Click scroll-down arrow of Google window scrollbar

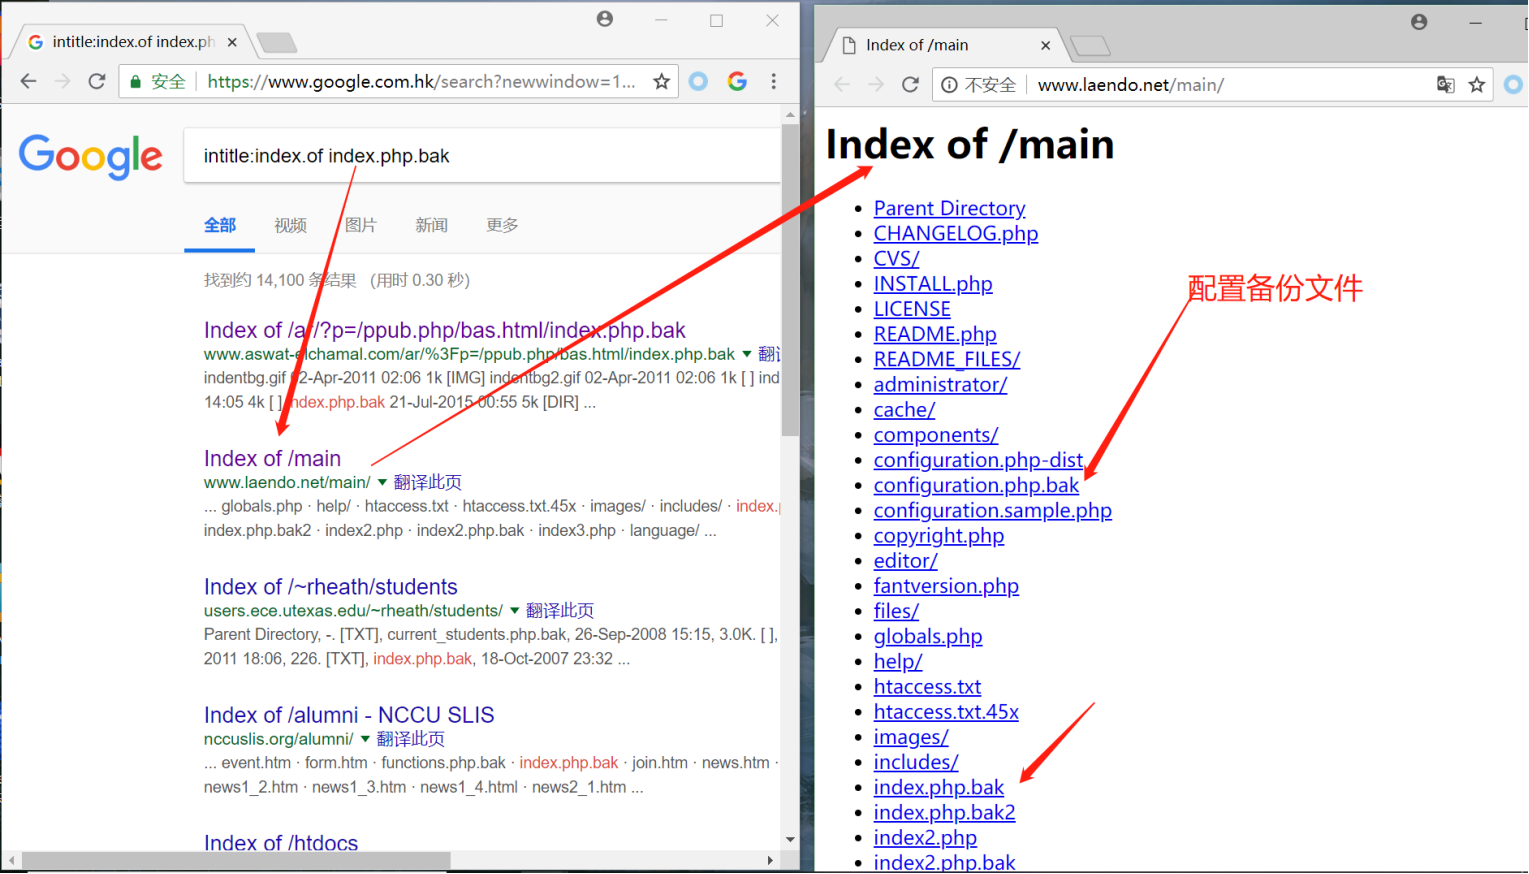[x=790, y=840]
